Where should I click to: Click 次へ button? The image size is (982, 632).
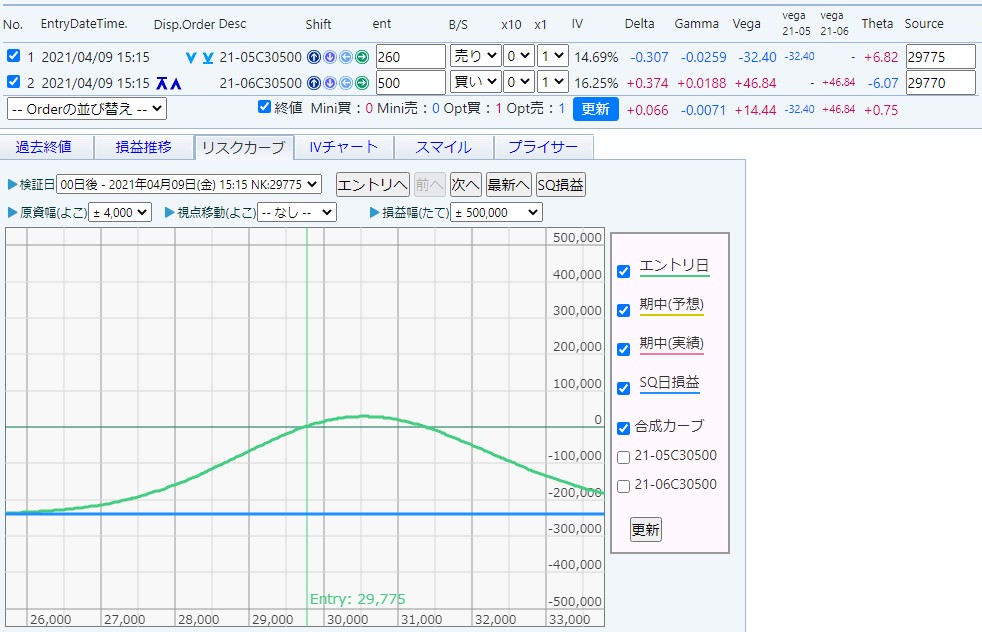465,185
